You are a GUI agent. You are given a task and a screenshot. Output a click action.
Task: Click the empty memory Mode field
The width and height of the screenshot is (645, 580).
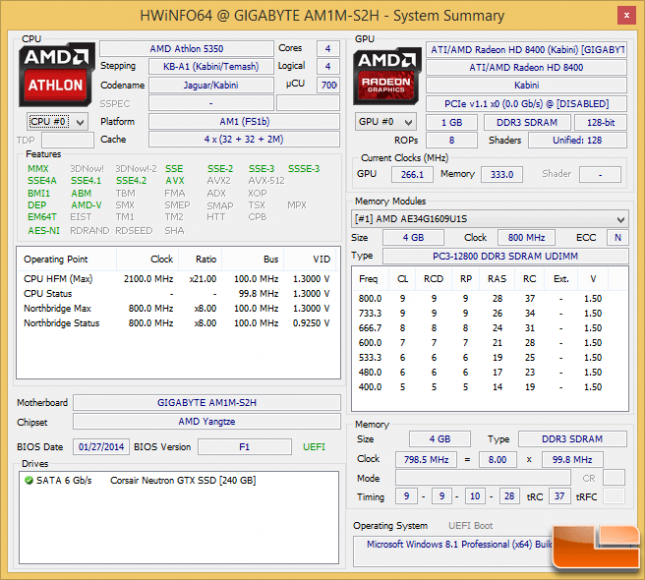tap(483, 478)
